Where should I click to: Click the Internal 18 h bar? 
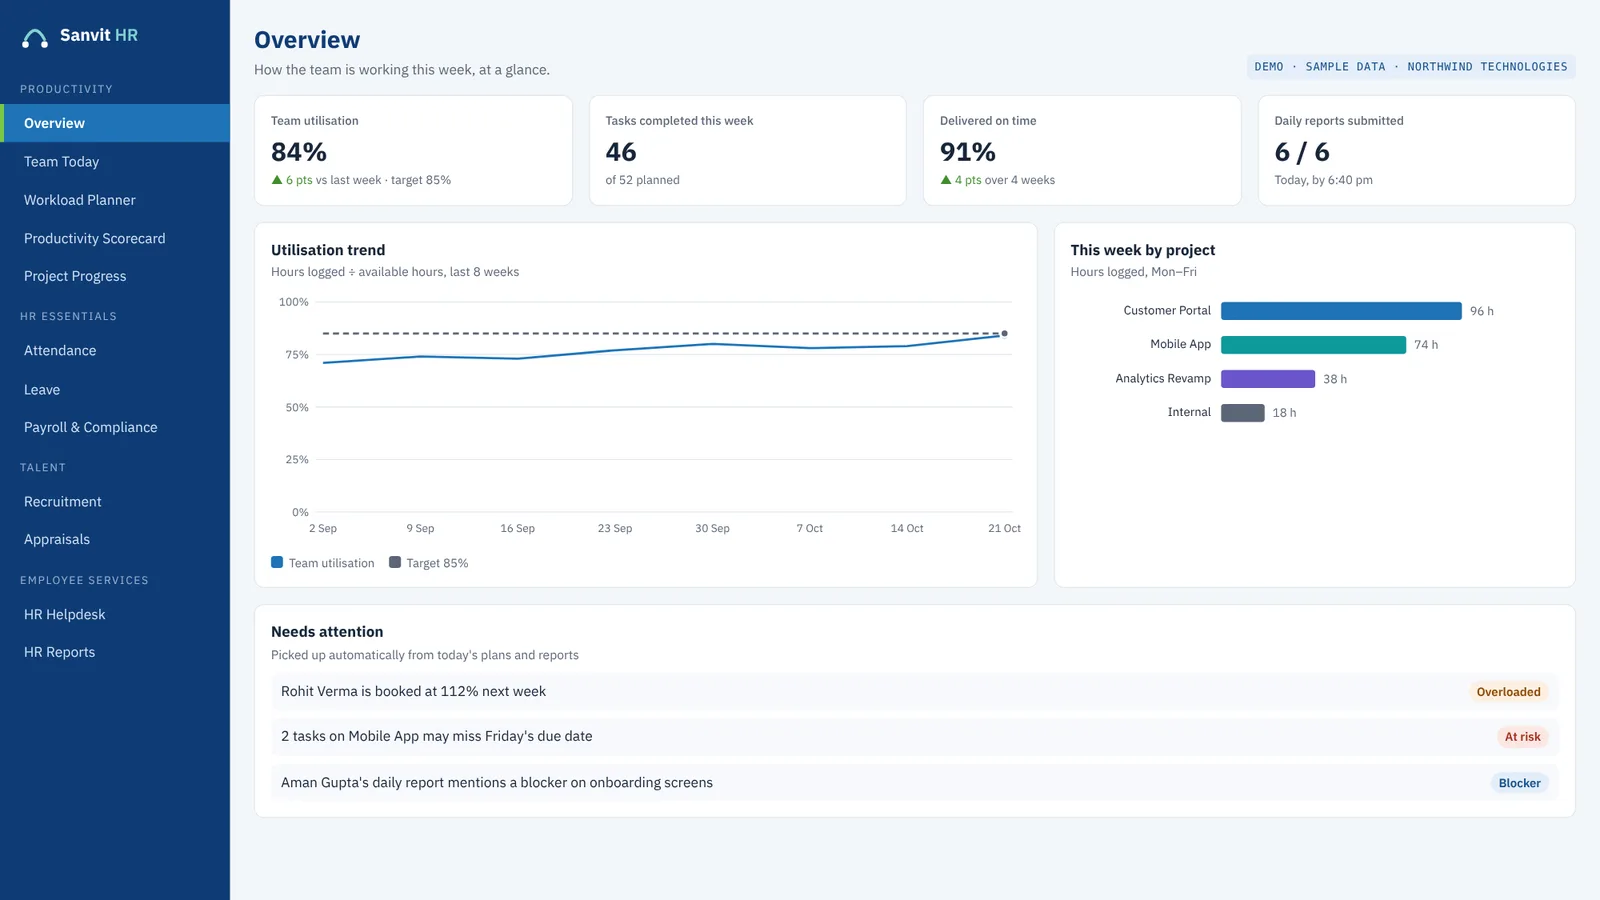pos(1243,413)
